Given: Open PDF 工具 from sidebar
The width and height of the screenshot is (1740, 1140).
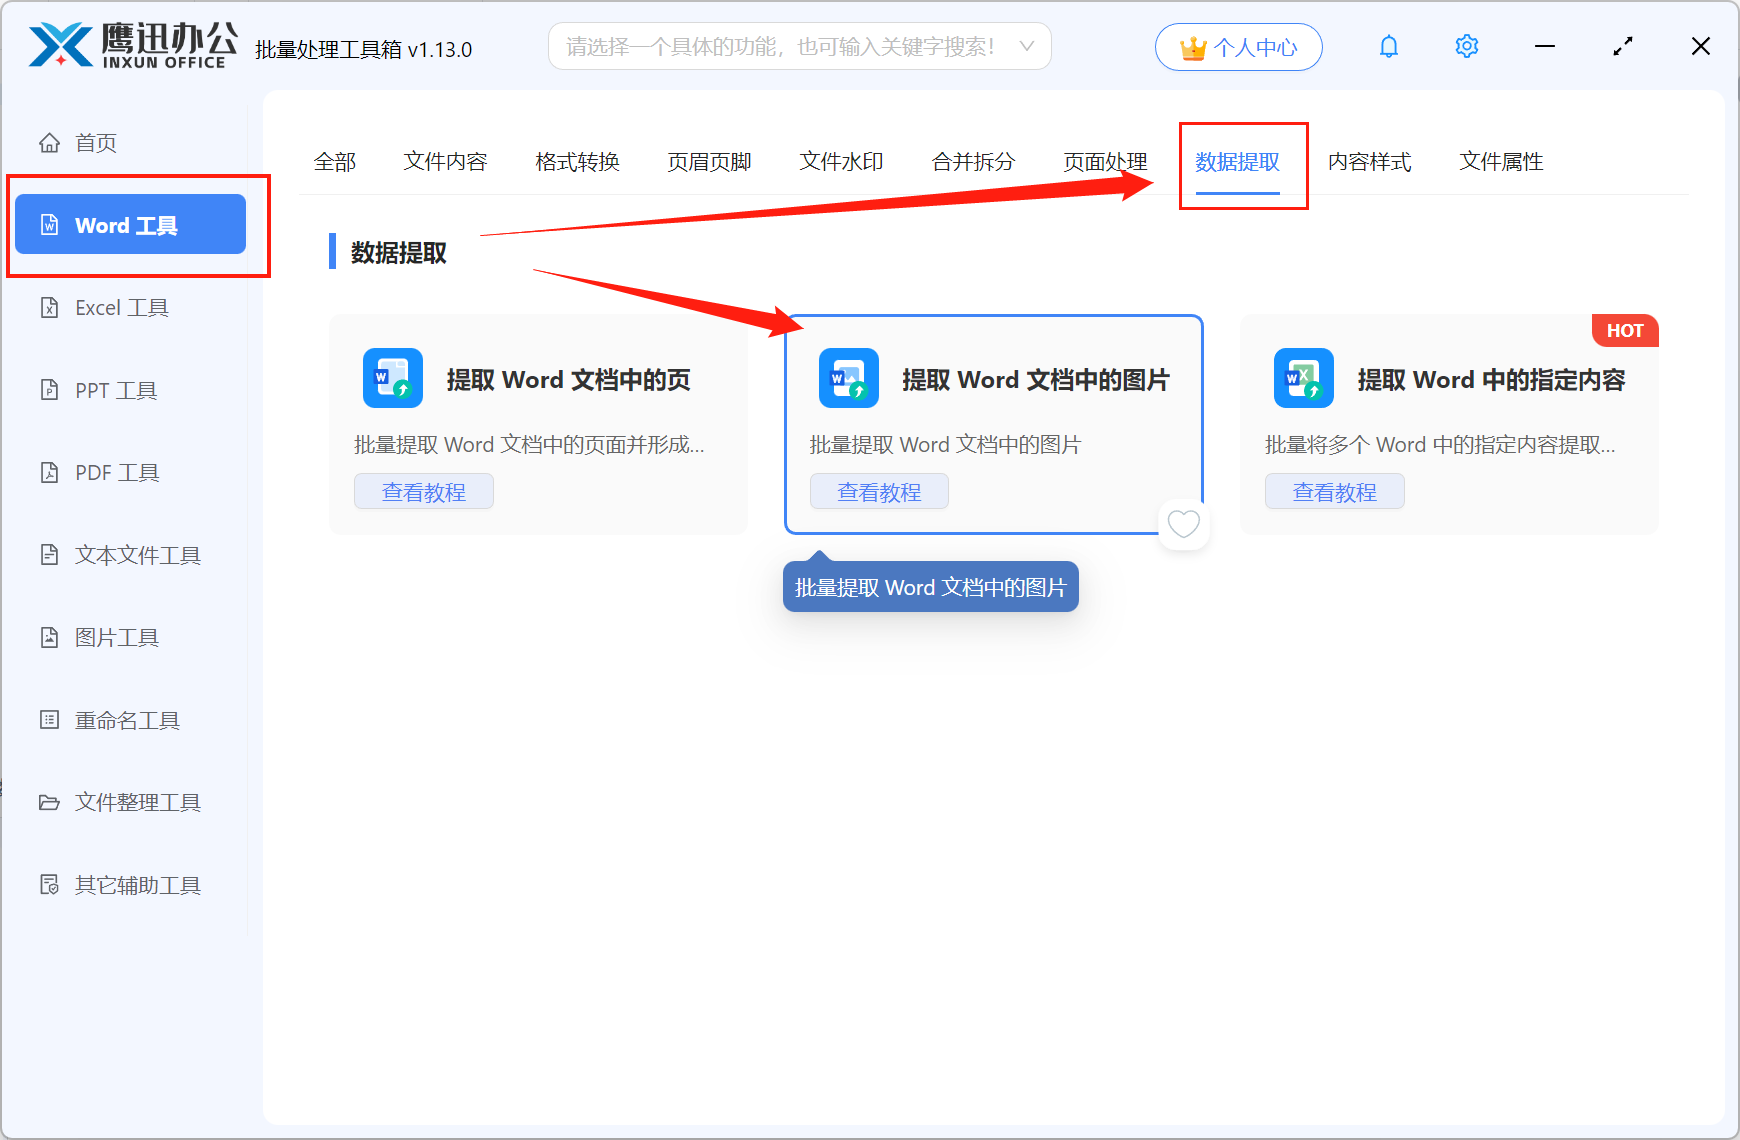Looking at the screenshot, I should [x=115, y=472].
